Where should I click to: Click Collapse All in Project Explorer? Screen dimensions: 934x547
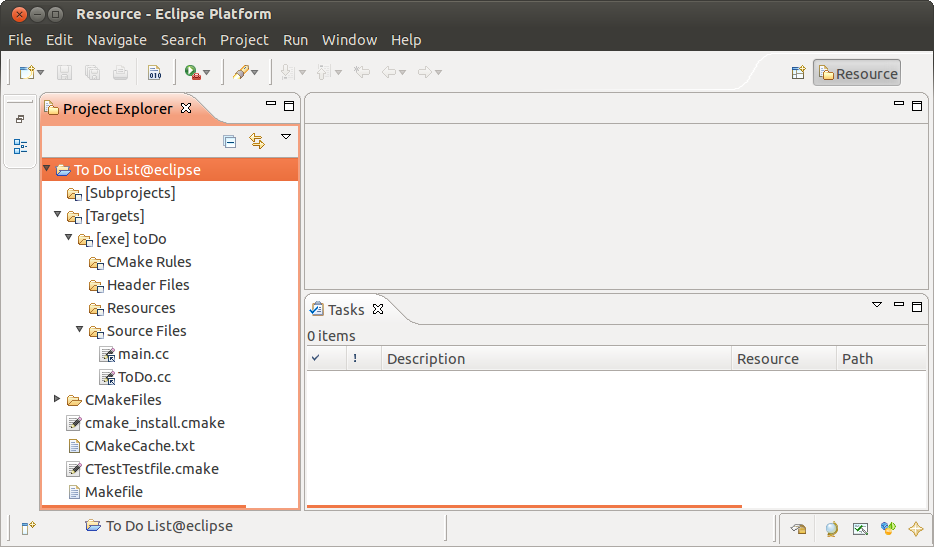tap(229, 141)
